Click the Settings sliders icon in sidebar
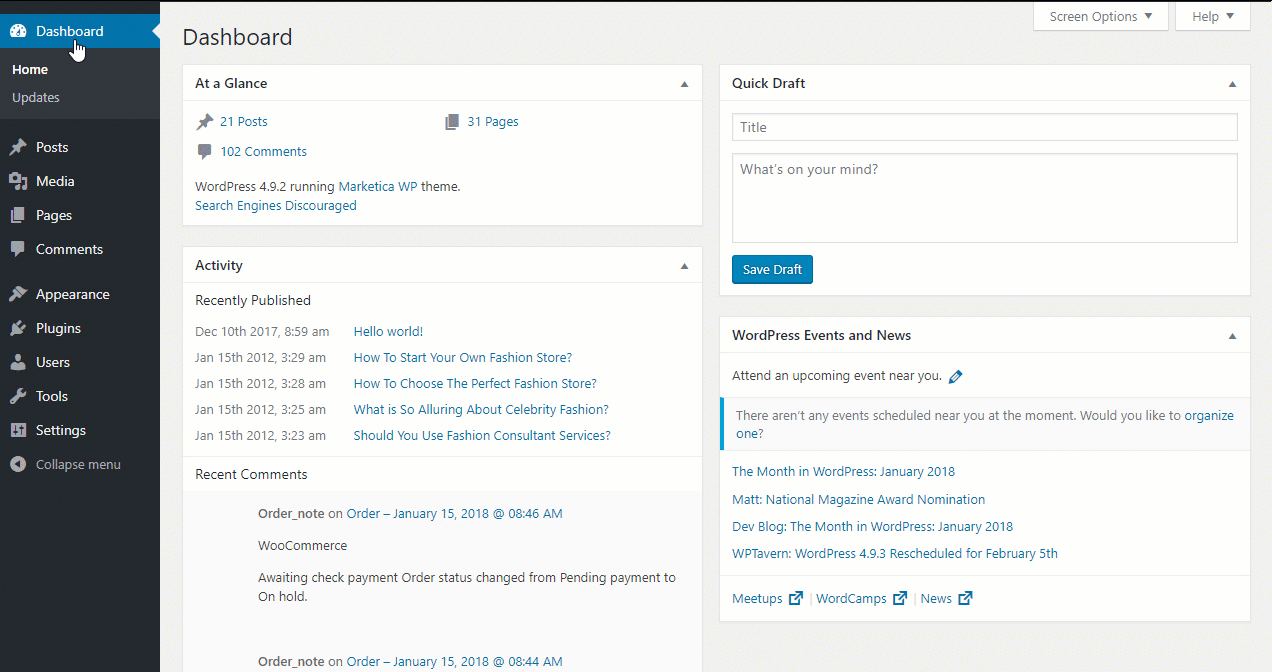Image resolution: width=1272 pixels, height=672 pixels. click(x=18, y=430)
